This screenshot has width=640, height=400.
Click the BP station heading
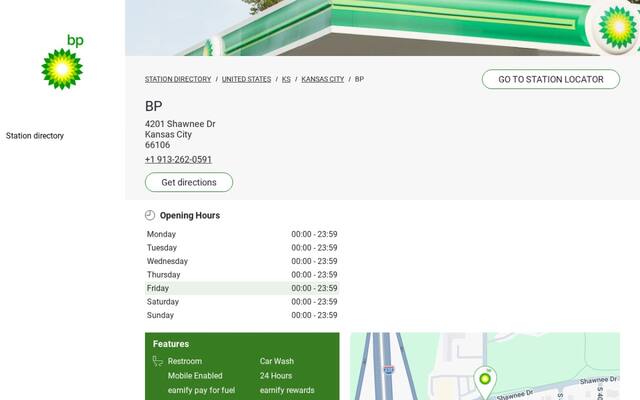pos(154,106)
